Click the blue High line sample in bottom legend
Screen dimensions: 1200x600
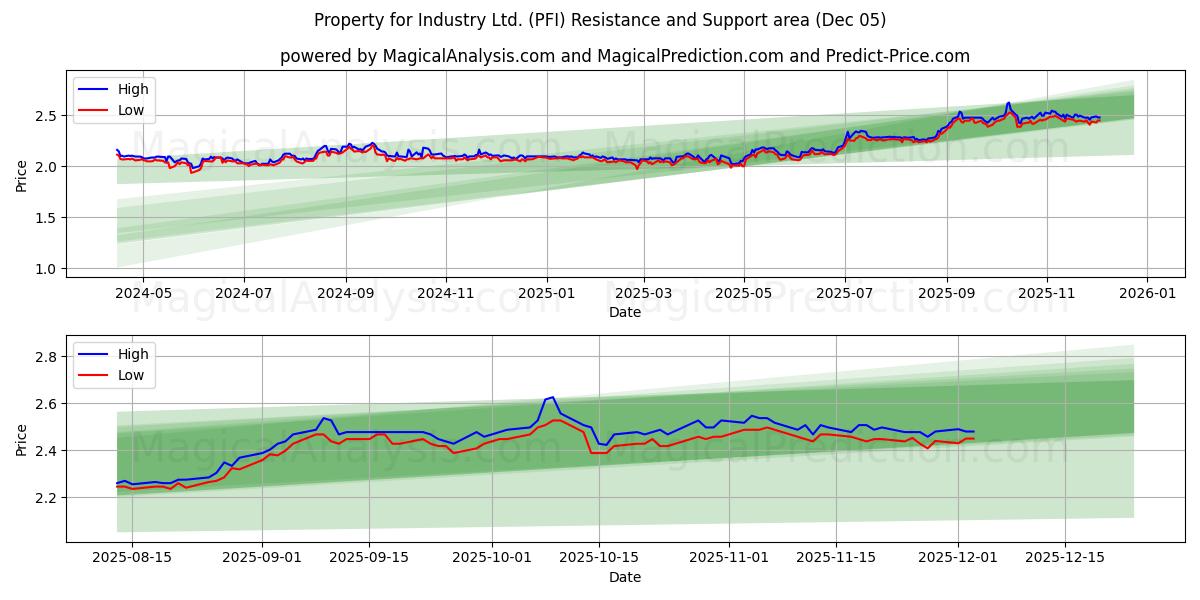pyautogui.click(x=95, y=354)
